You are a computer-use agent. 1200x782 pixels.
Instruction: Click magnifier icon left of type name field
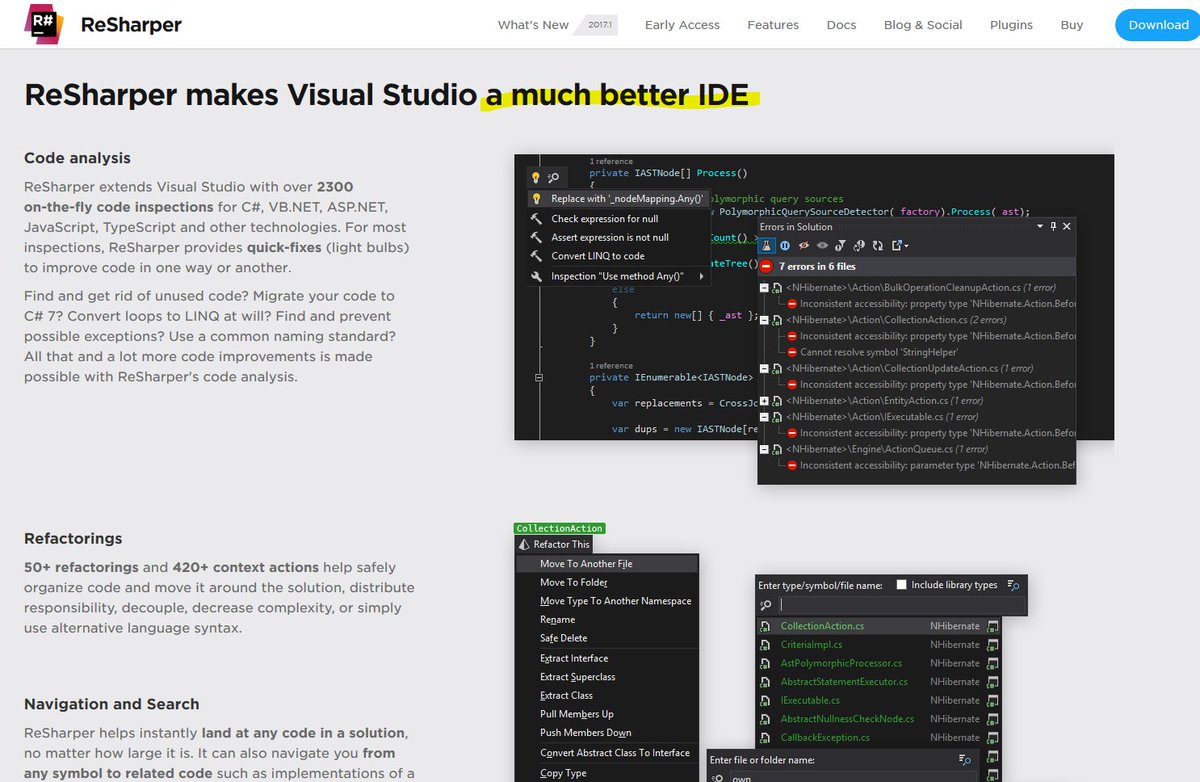[766, 605]
